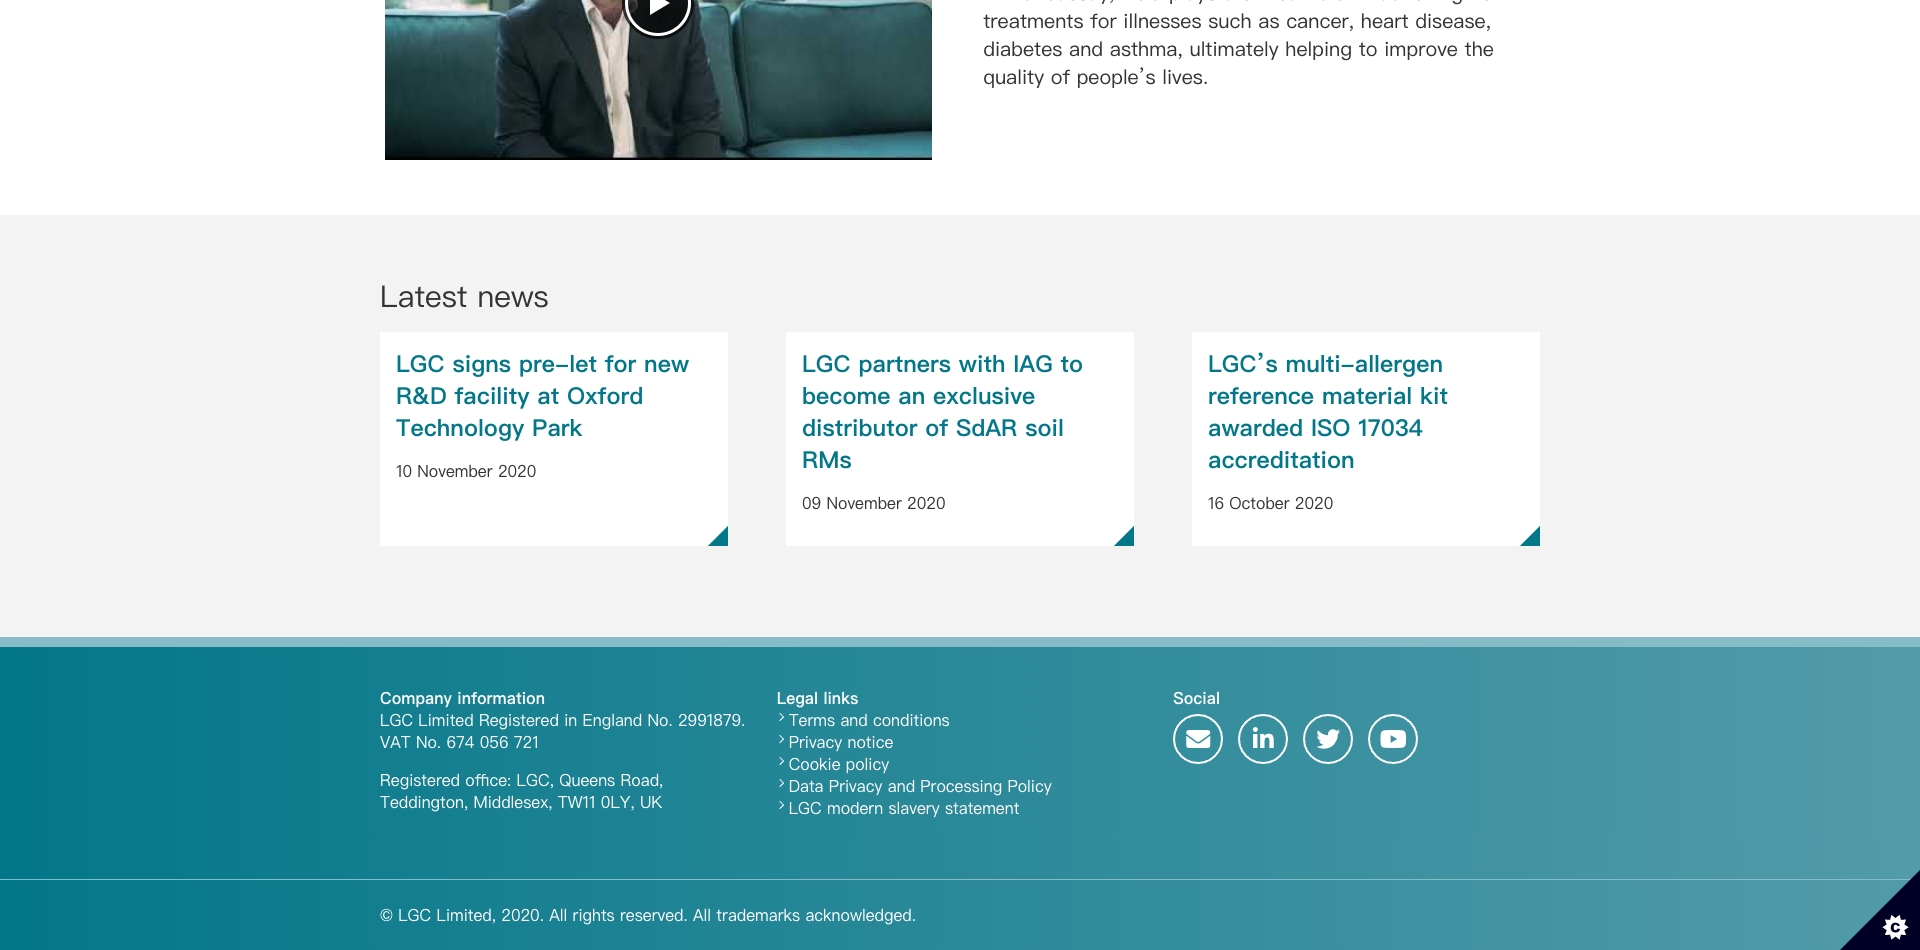This screenshot has height=950, width=1920.
Task: Open the YouTube social icon
Action: (x=1393, y=739)
